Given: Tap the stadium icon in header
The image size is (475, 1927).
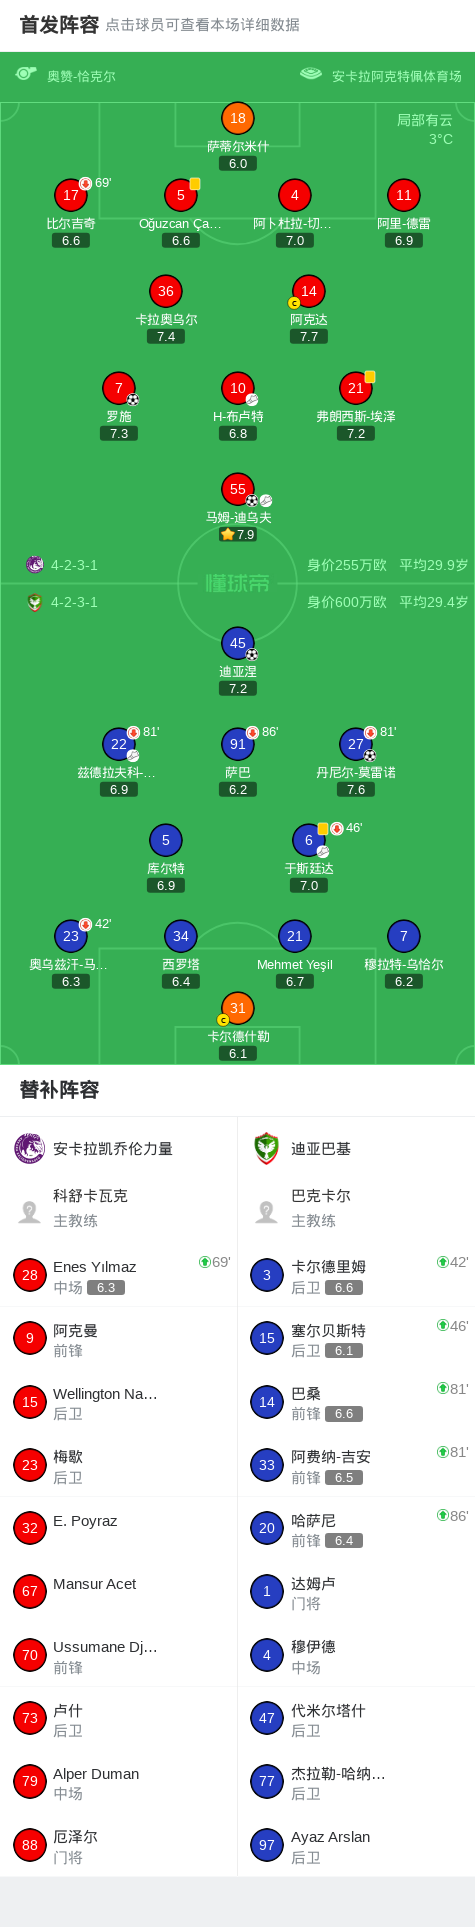Looking at the screenshot, I should click(311, 74).
